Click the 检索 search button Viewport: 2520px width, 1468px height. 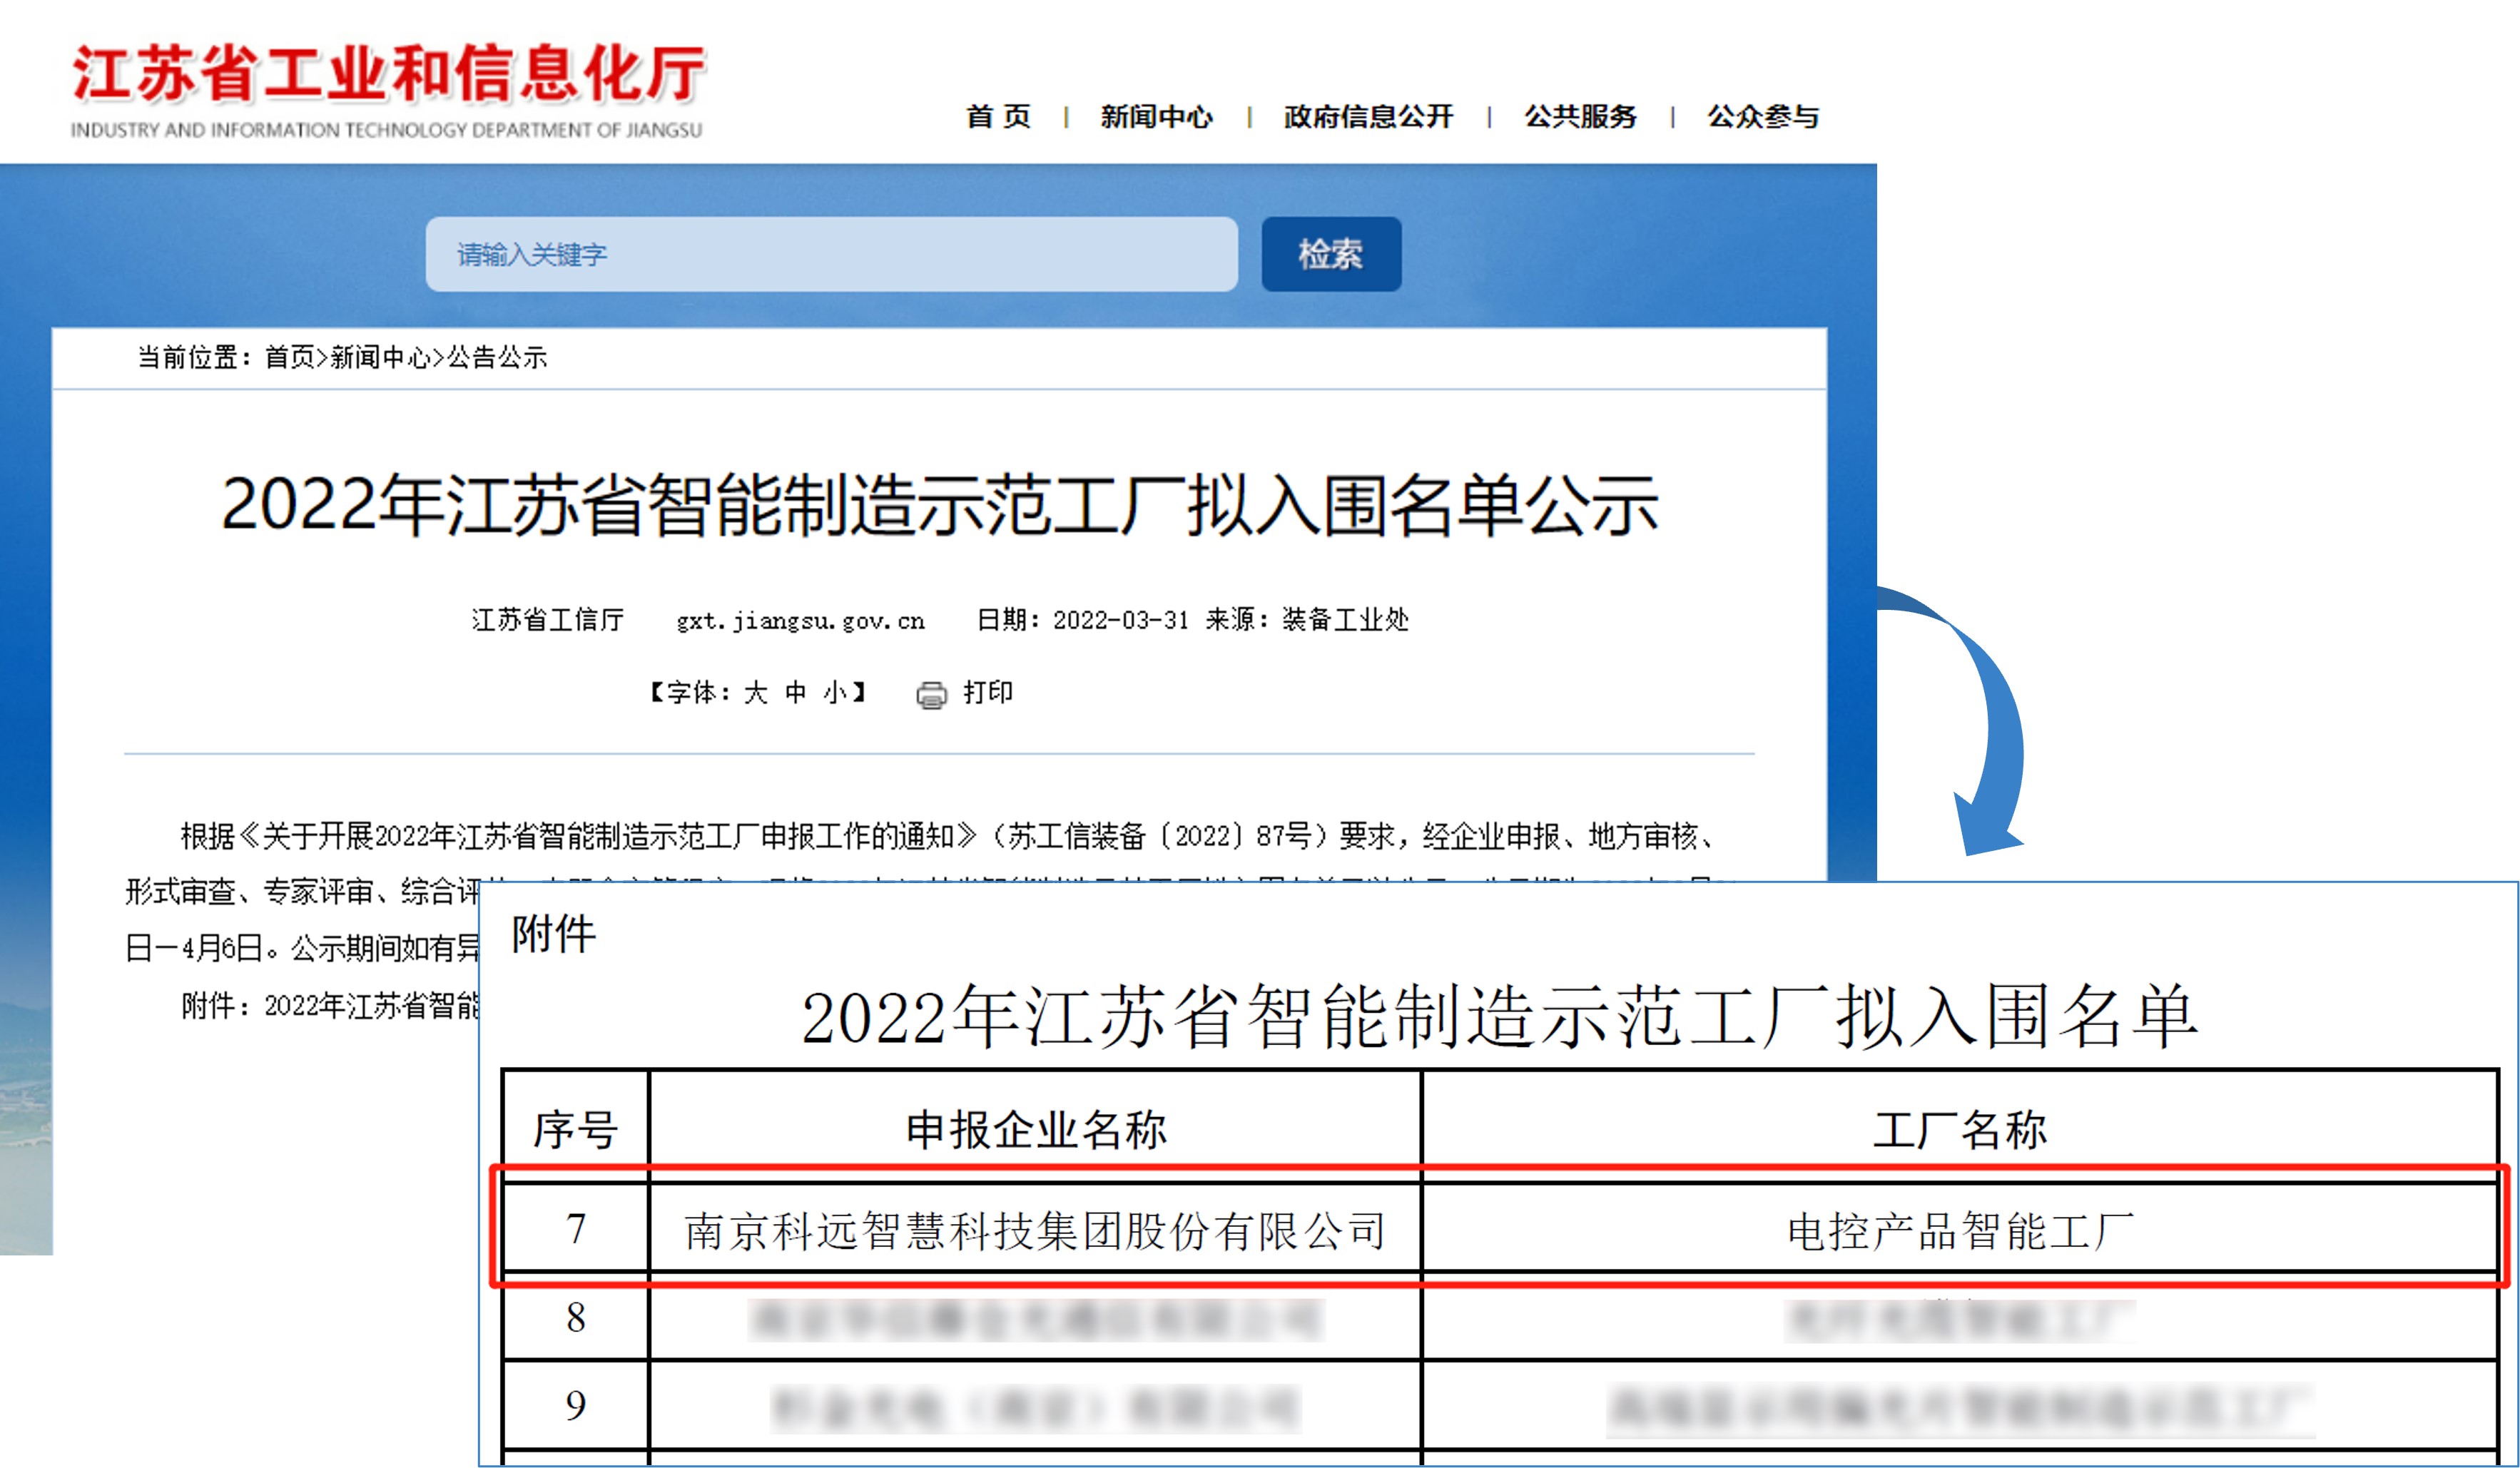point(1330,254)
